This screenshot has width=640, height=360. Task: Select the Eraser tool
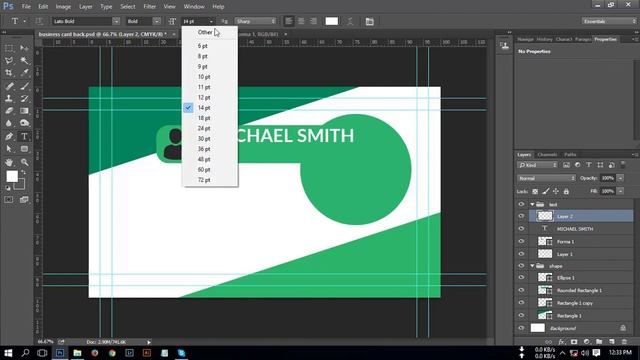[x=9, y=111]
